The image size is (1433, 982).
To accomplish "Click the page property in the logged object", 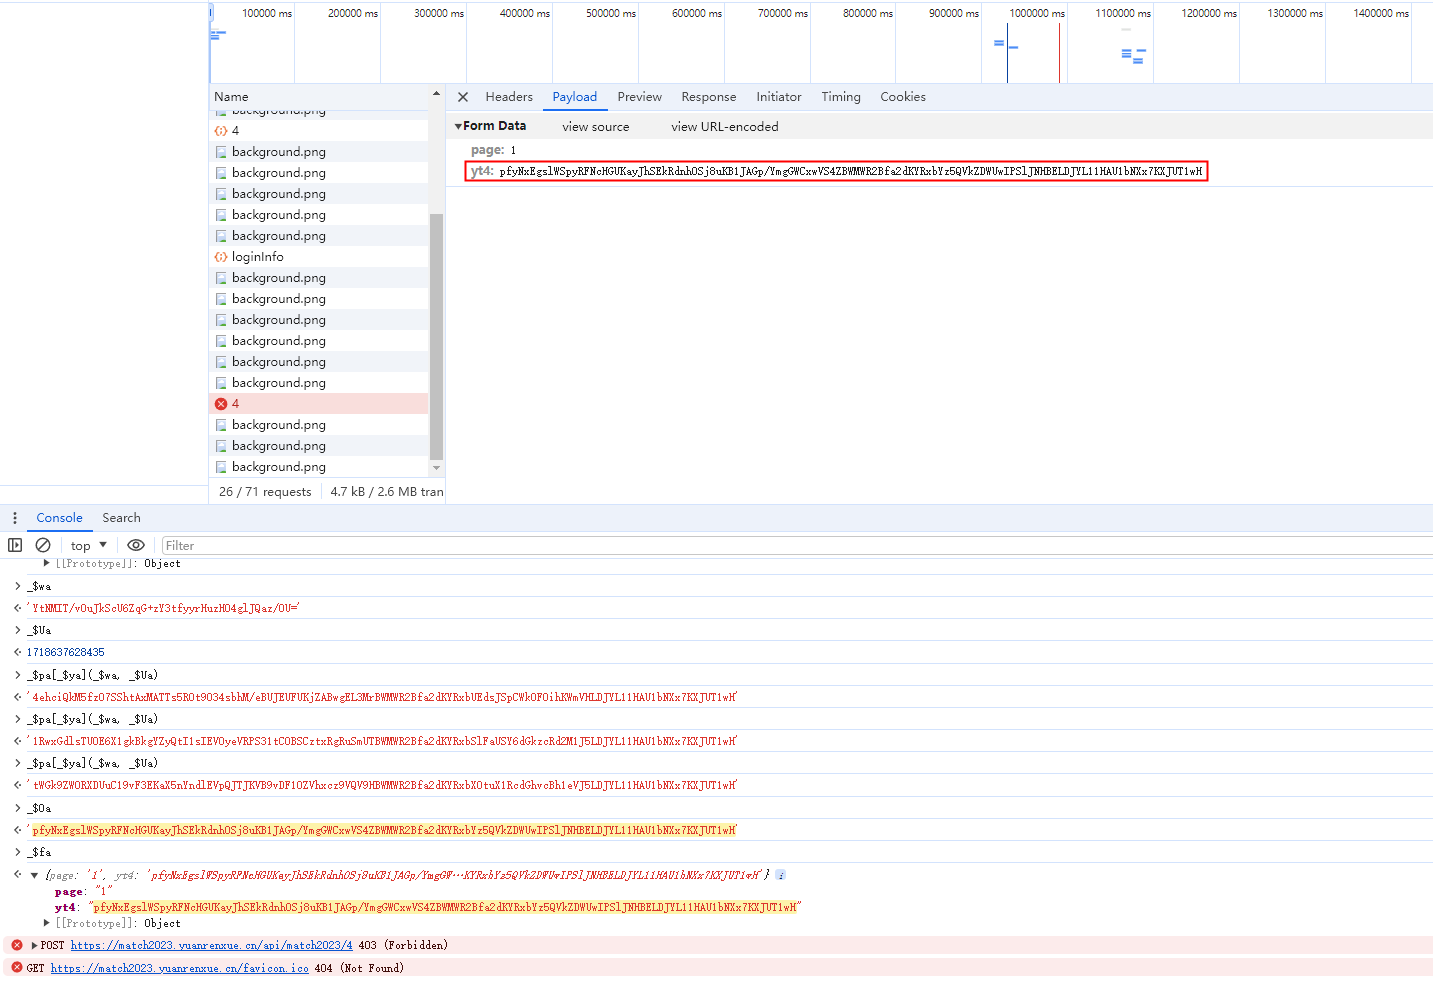I will (x=84, y=892).
